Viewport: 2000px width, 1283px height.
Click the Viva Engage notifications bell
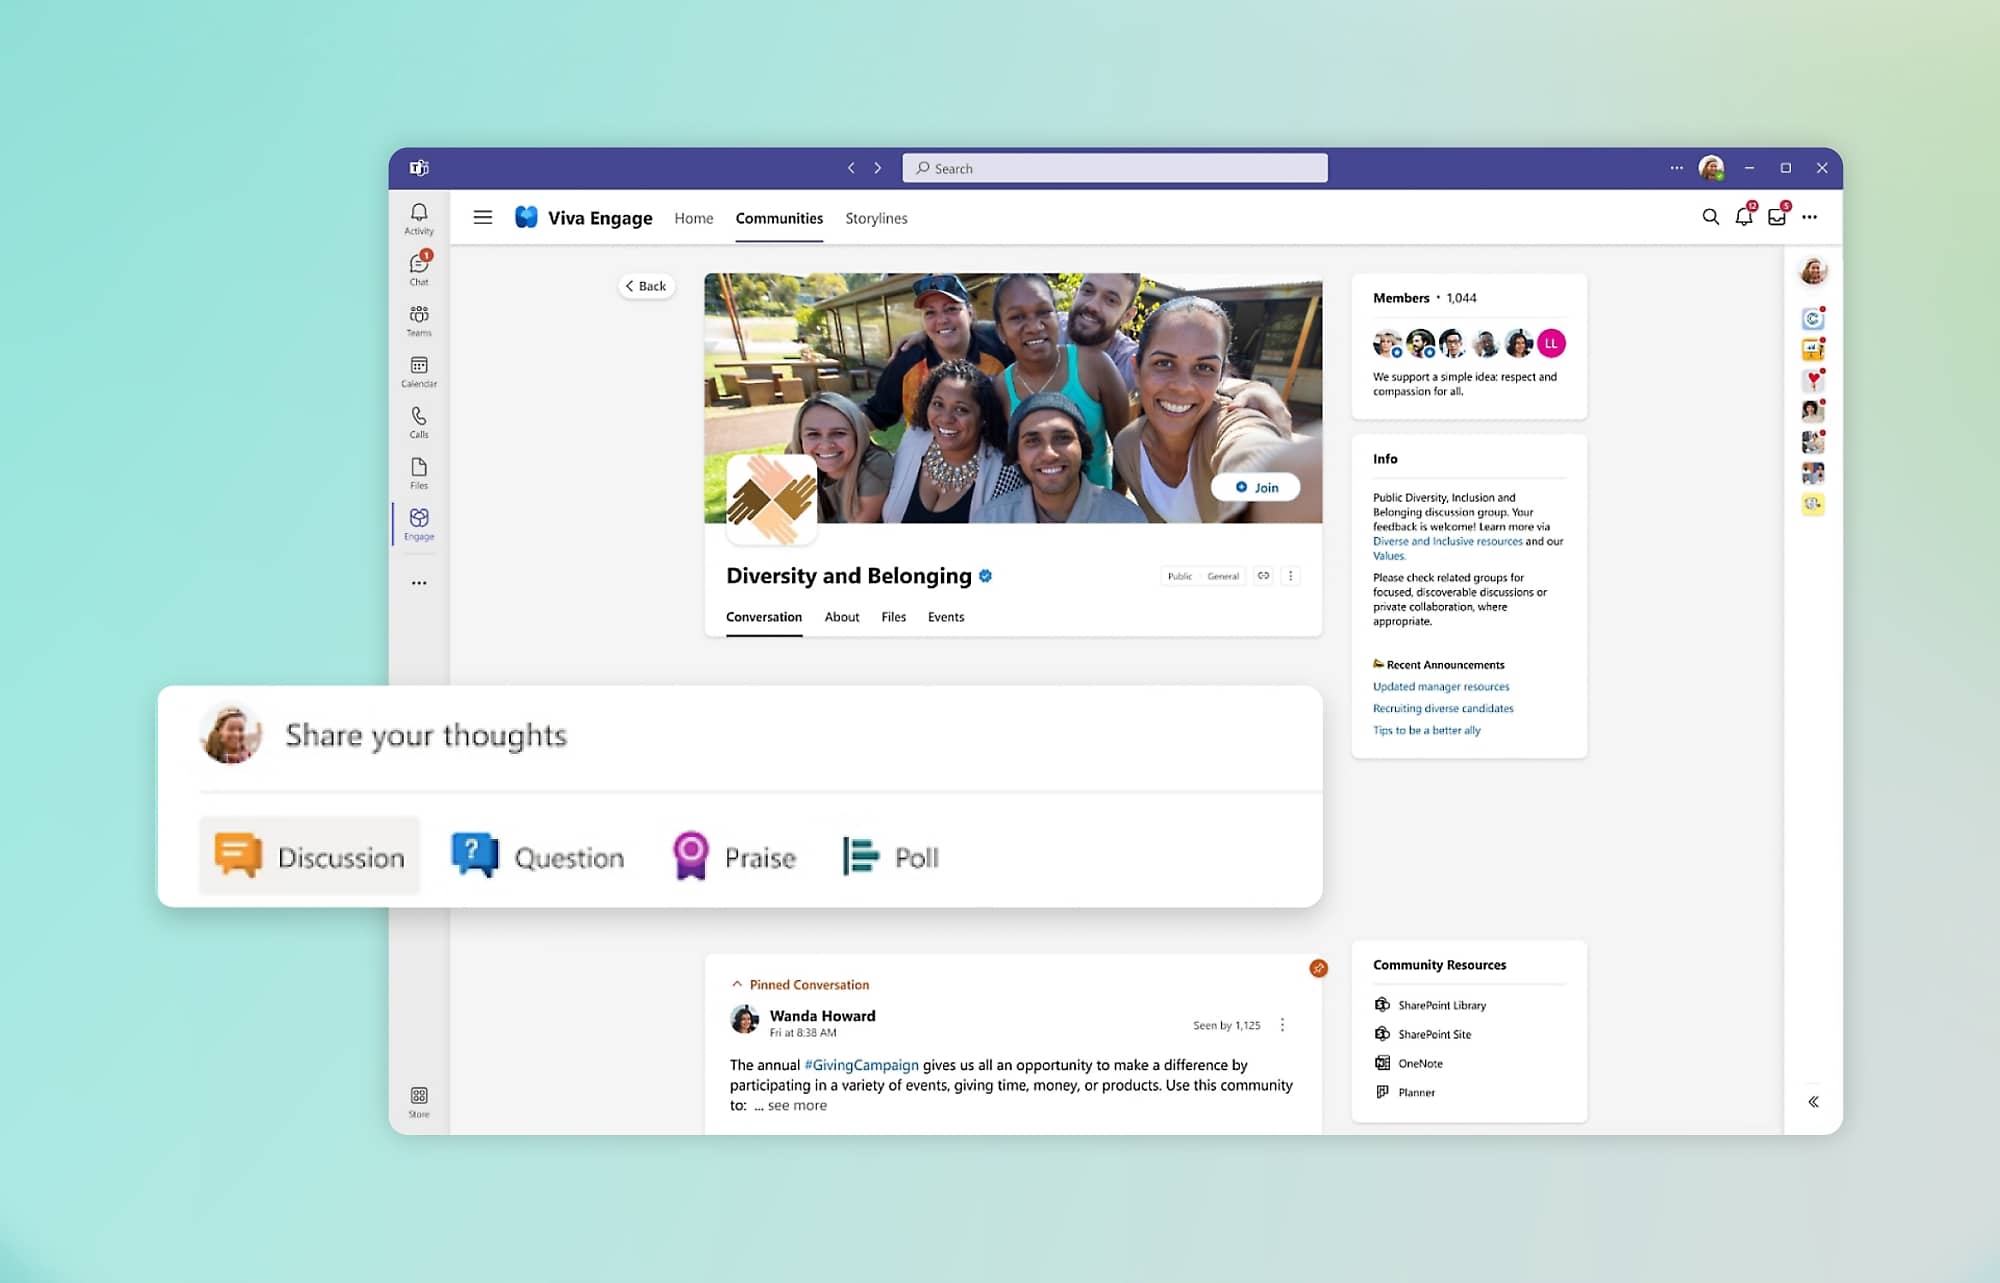pyautogui.click(x=1744, y=217)
